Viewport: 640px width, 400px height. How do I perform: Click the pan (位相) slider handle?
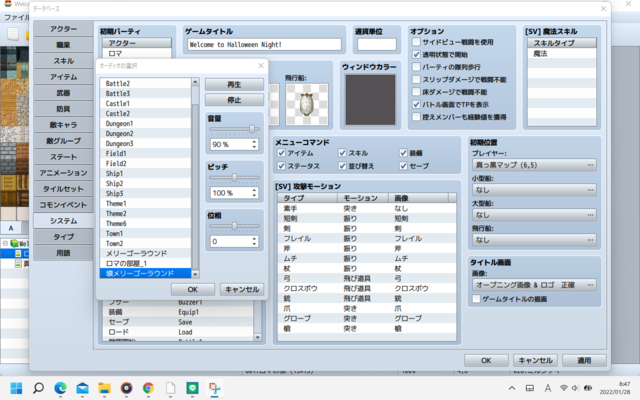point(234,226)
